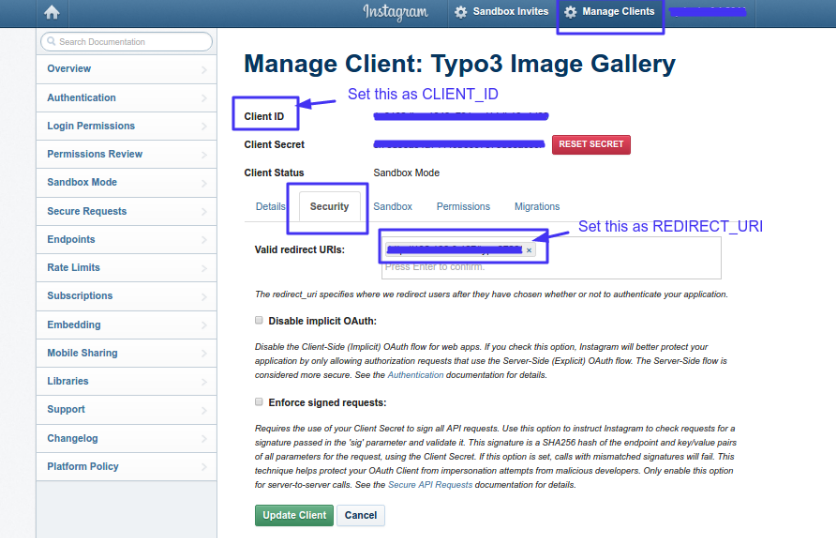Image resolution: width=839 pixels, height=538 pixels.
Task: Click the green Update Client button
Action: click(294, 515)
